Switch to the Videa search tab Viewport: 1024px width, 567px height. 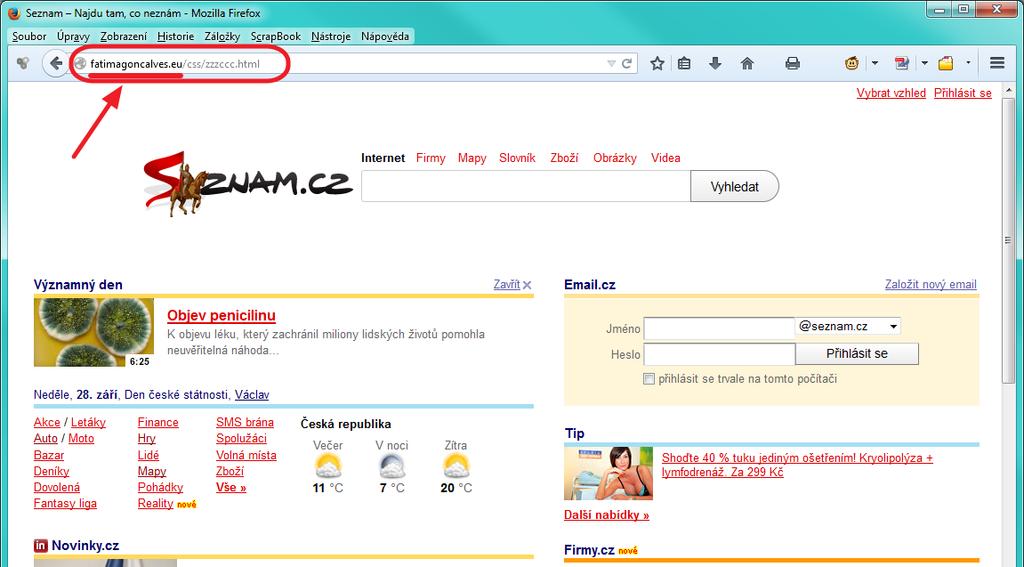[665, 158]
